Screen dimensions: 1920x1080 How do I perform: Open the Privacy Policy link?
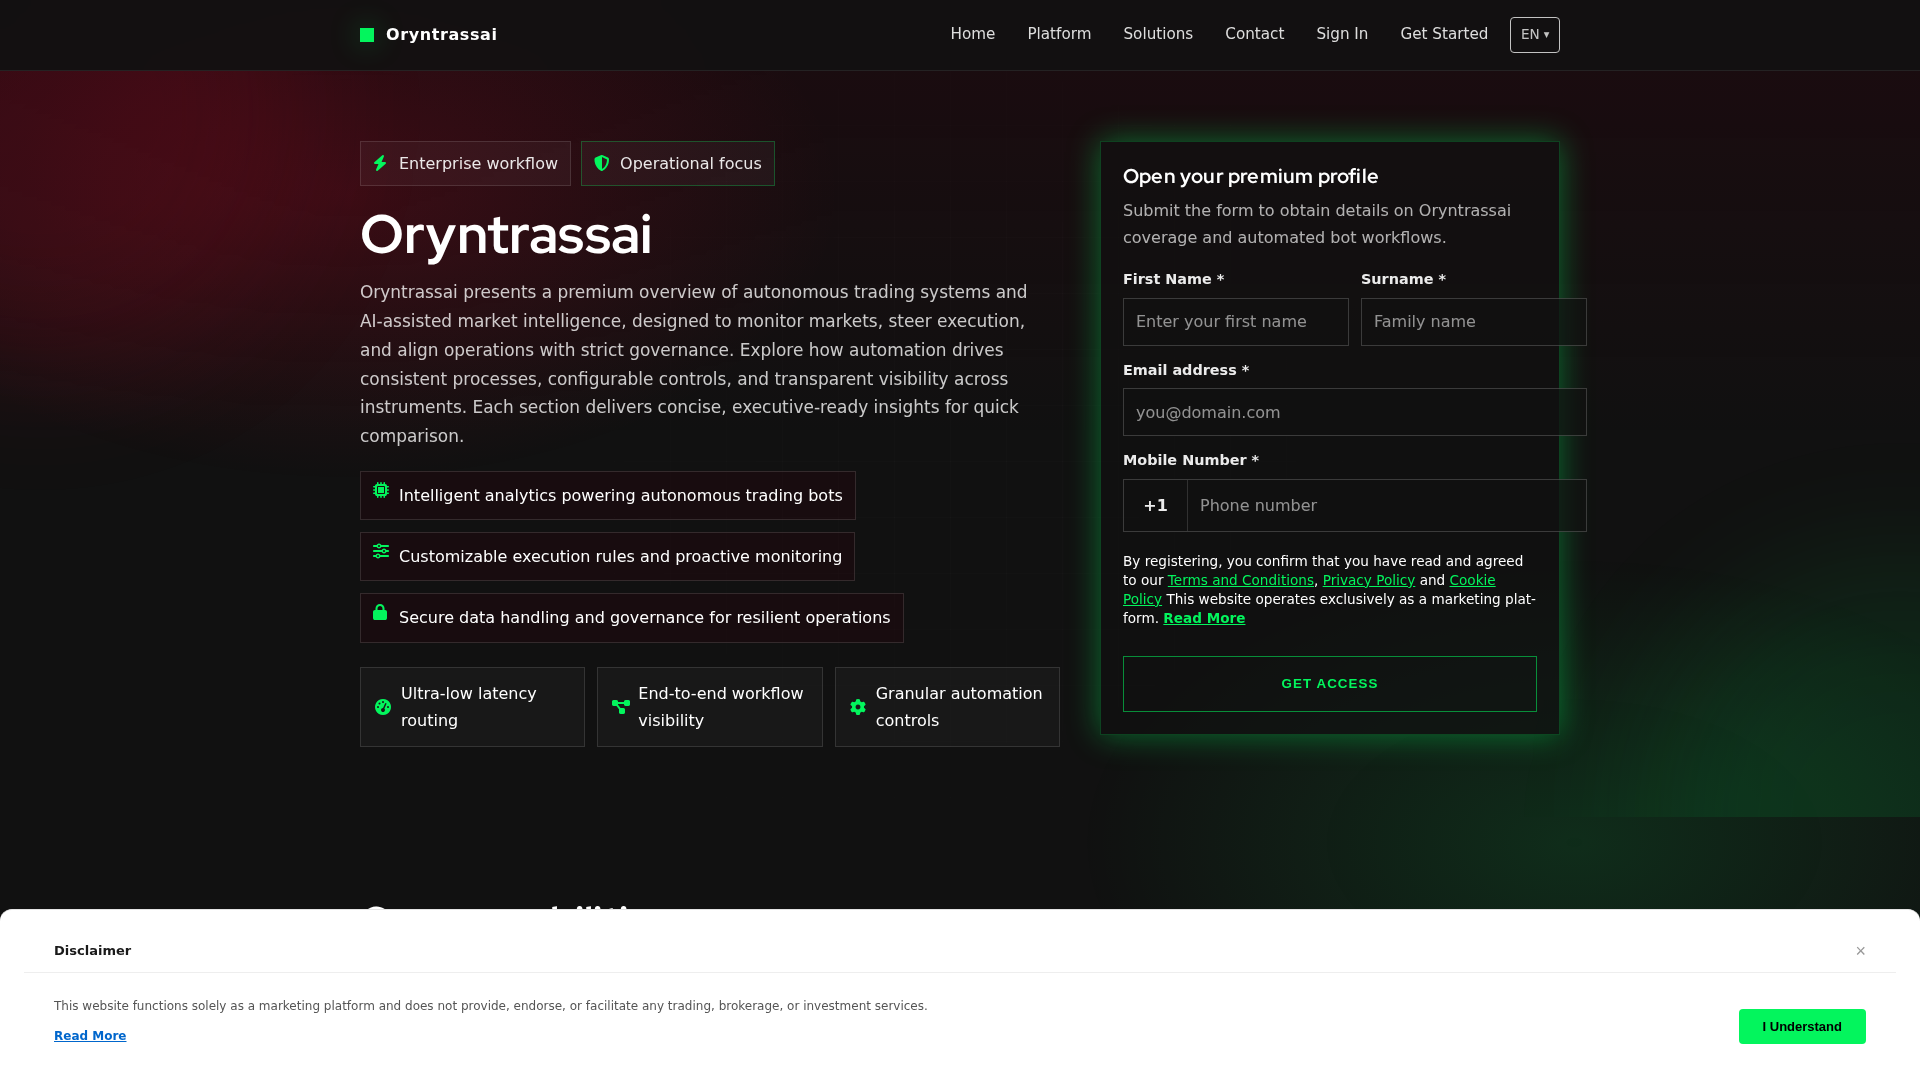(1368, 580)
